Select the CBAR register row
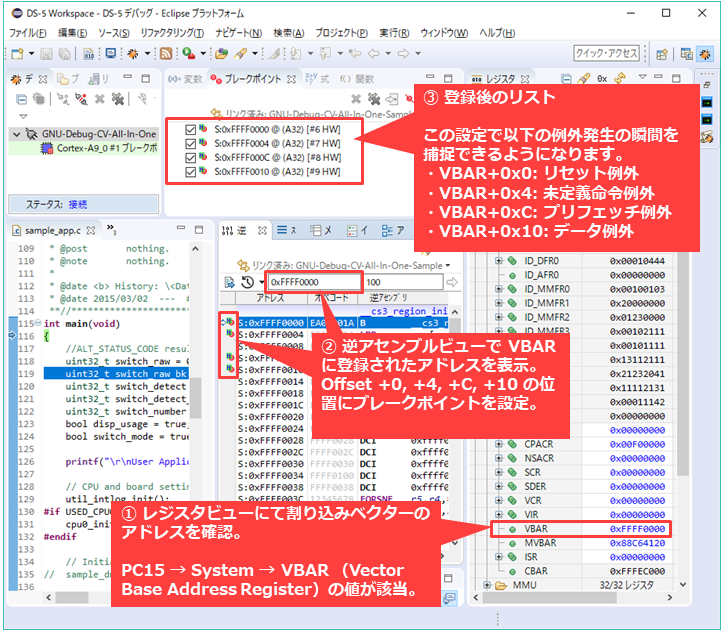The image size is (723, 632). [x=582, y=572]
